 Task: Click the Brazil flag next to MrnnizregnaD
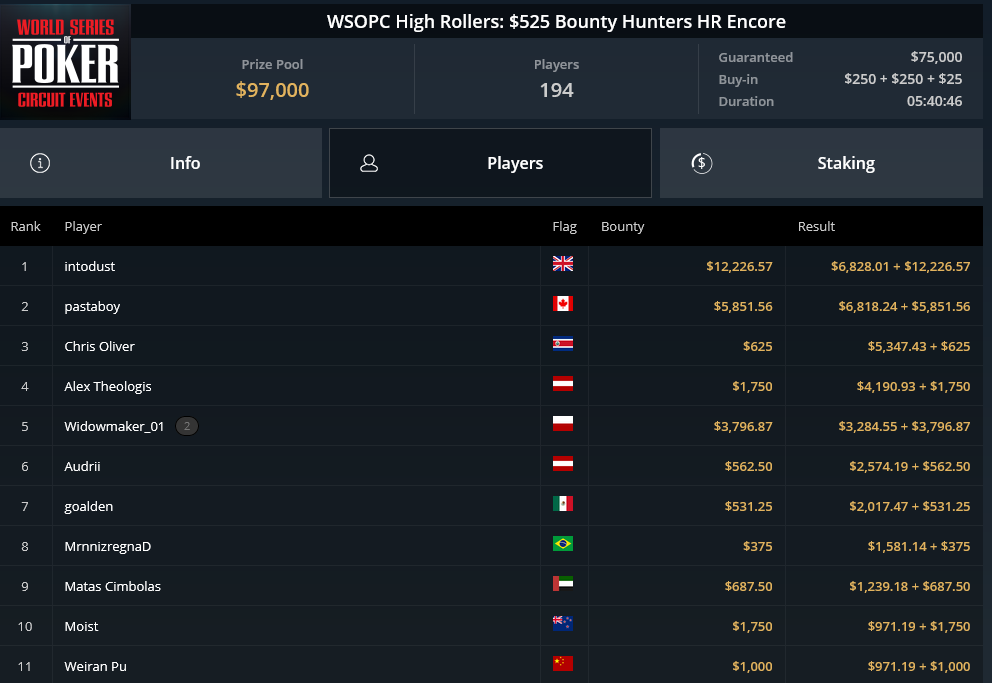point(562,543)
